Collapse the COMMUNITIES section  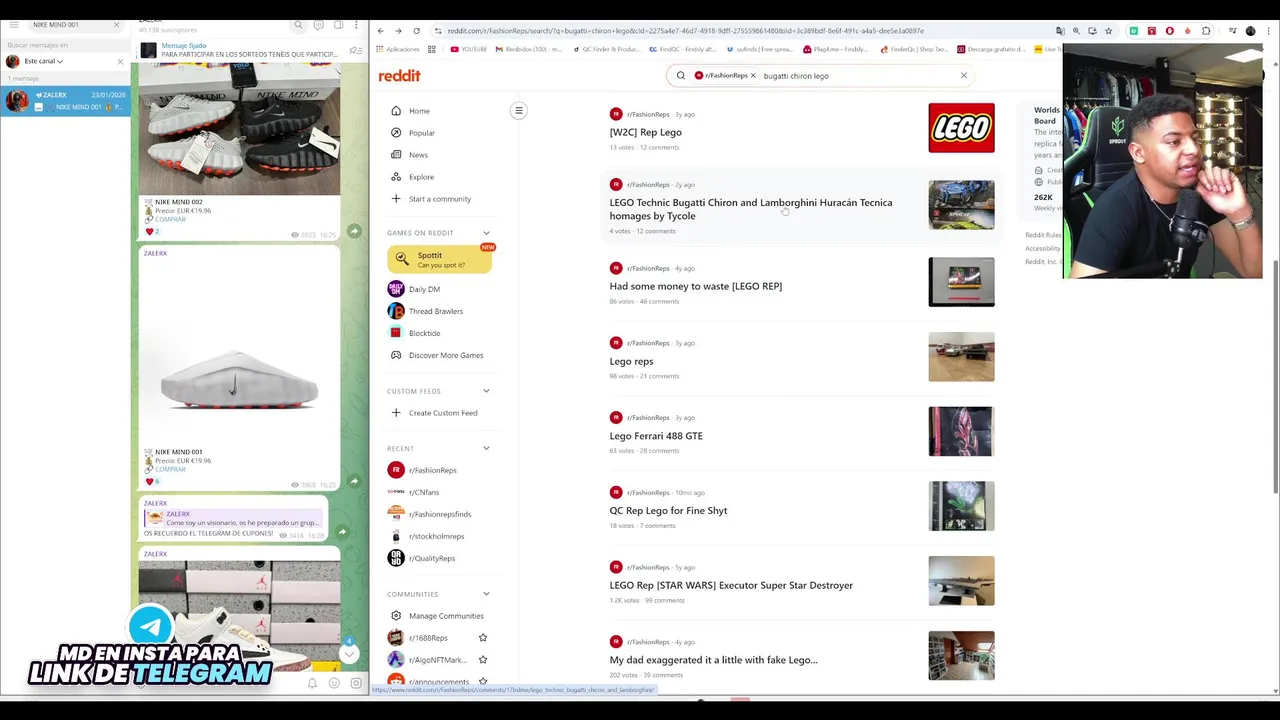[486, 594]
